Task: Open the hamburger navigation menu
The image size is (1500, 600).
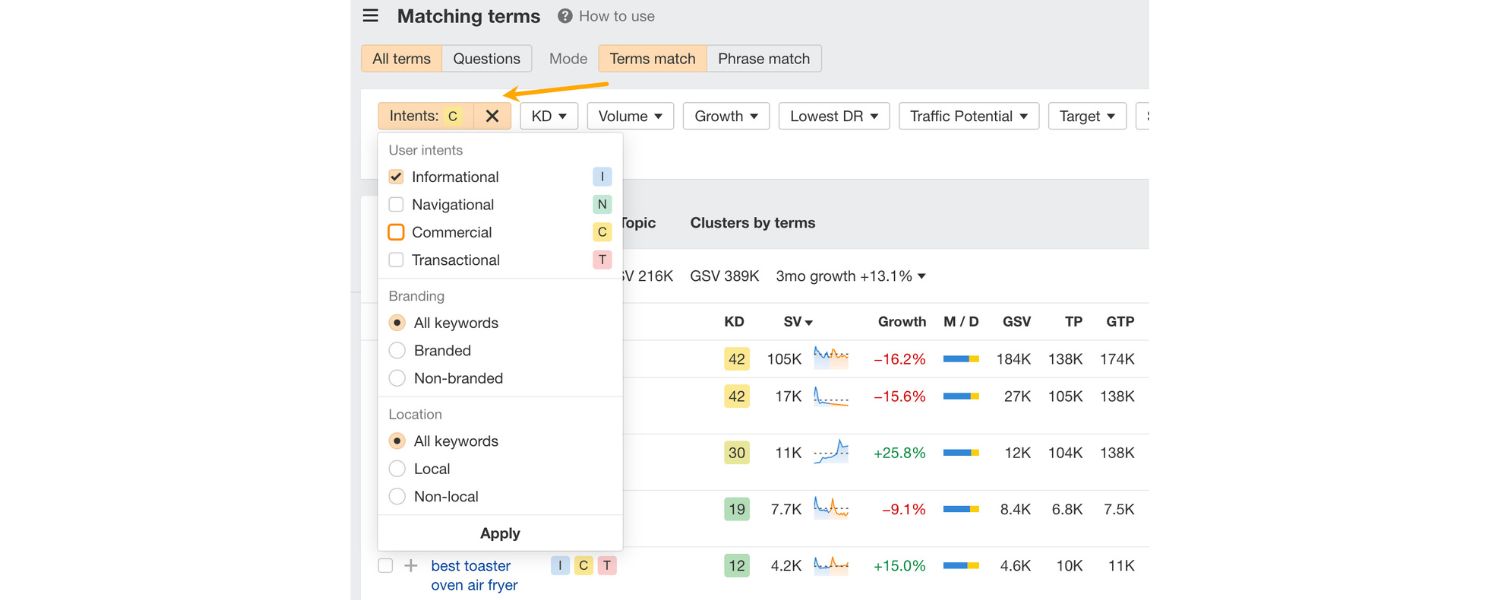Action: click(369, 15)
